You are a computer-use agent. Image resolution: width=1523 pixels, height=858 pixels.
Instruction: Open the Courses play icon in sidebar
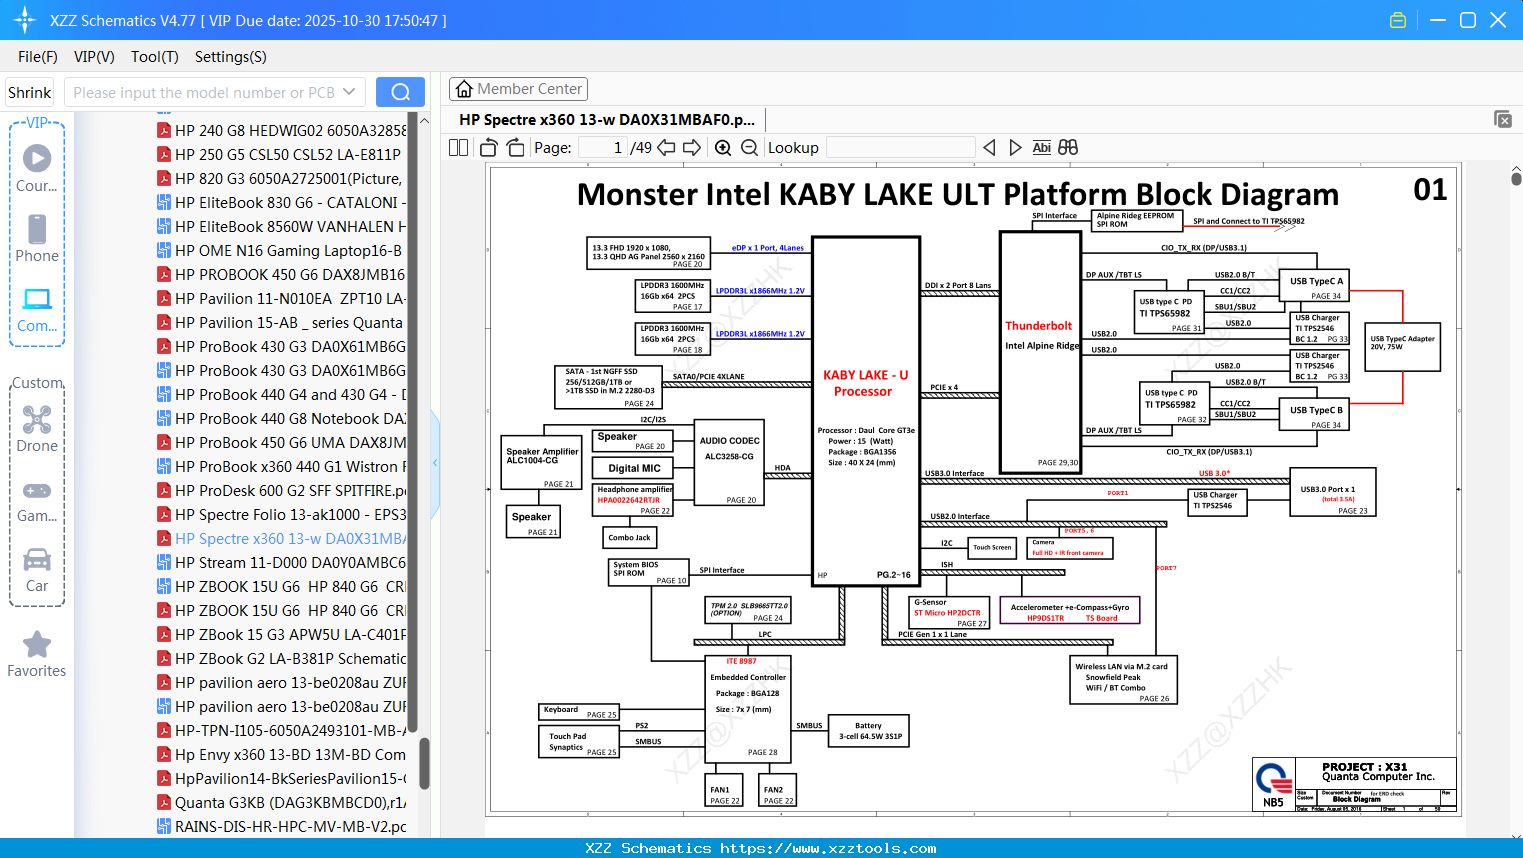[37, 158]
